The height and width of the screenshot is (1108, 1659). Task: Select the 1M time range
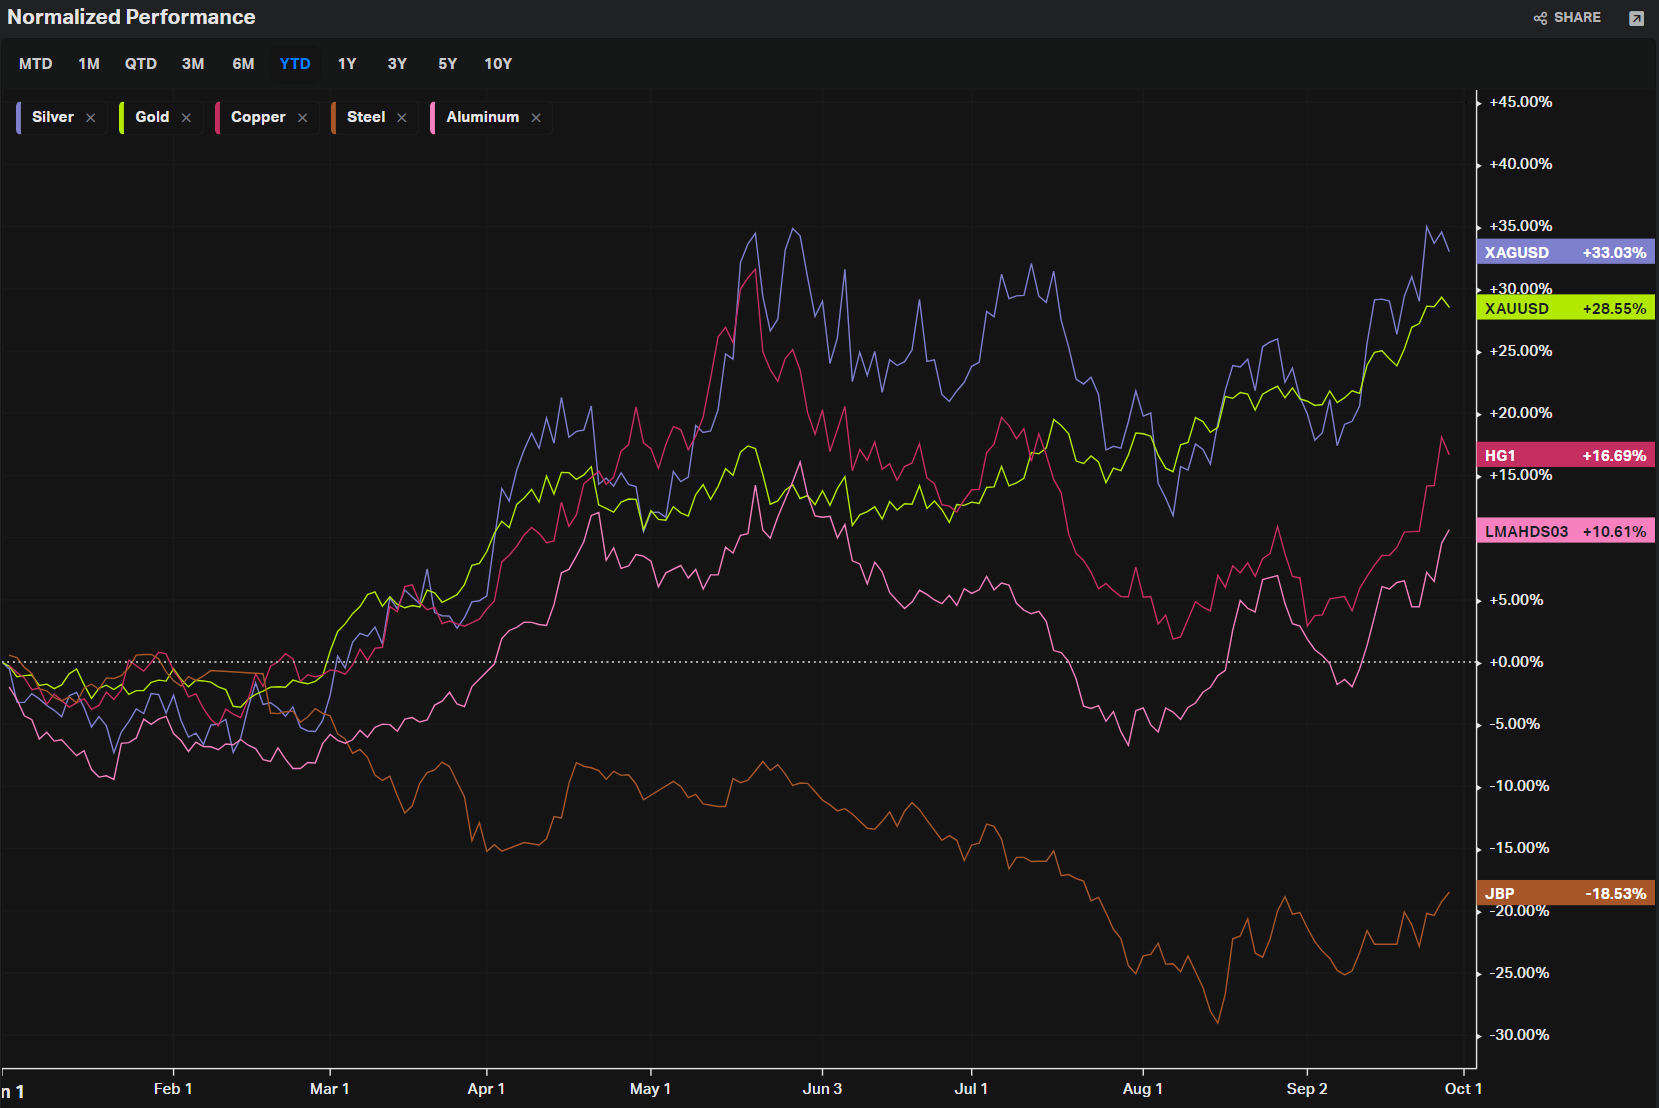coord(89,64)
